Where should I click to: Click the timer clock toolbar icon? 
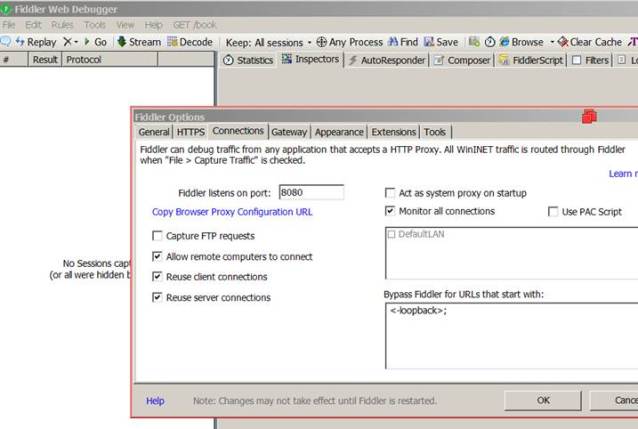pos(490,42)
